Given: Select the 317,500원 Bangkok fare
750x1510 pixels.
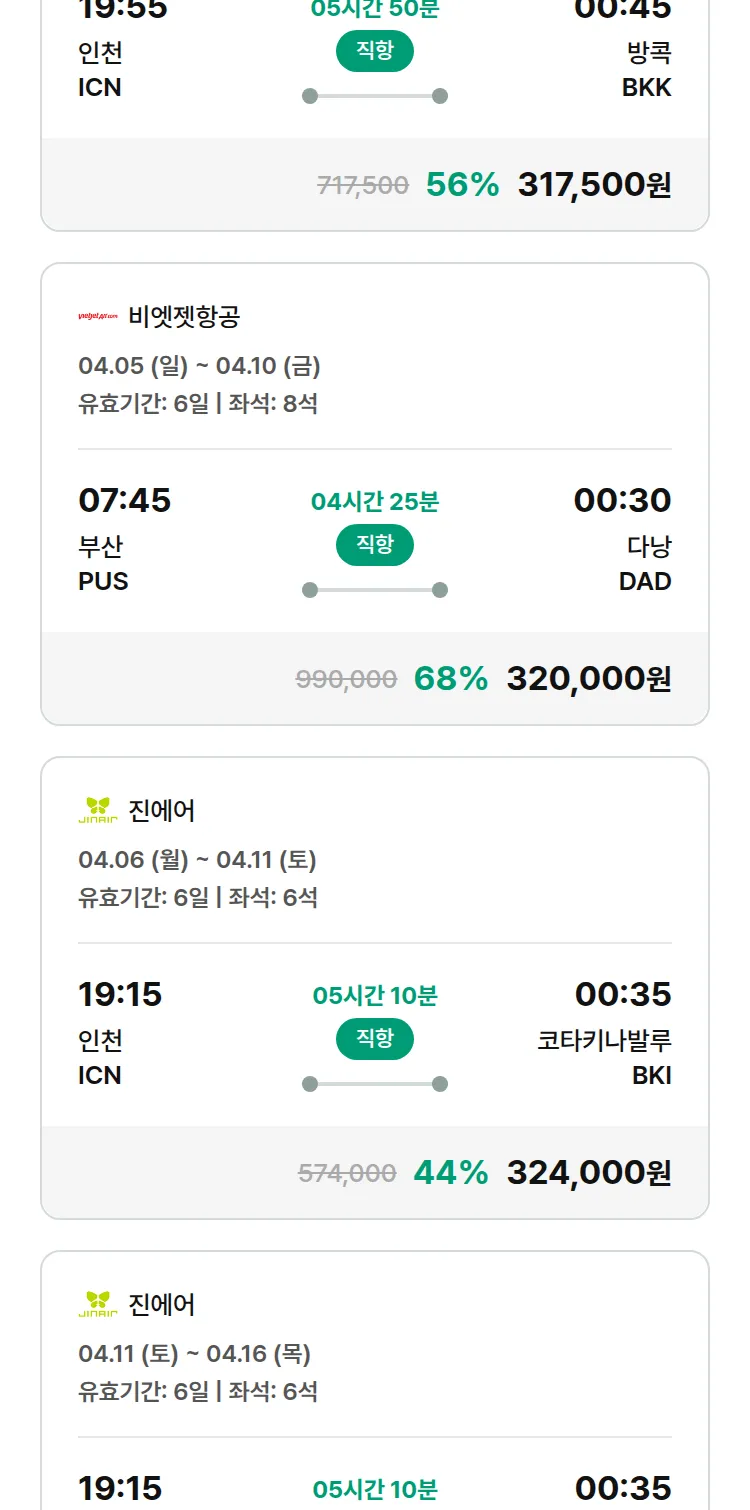Looking at the screenshot, I should click(x=594, y=184).
